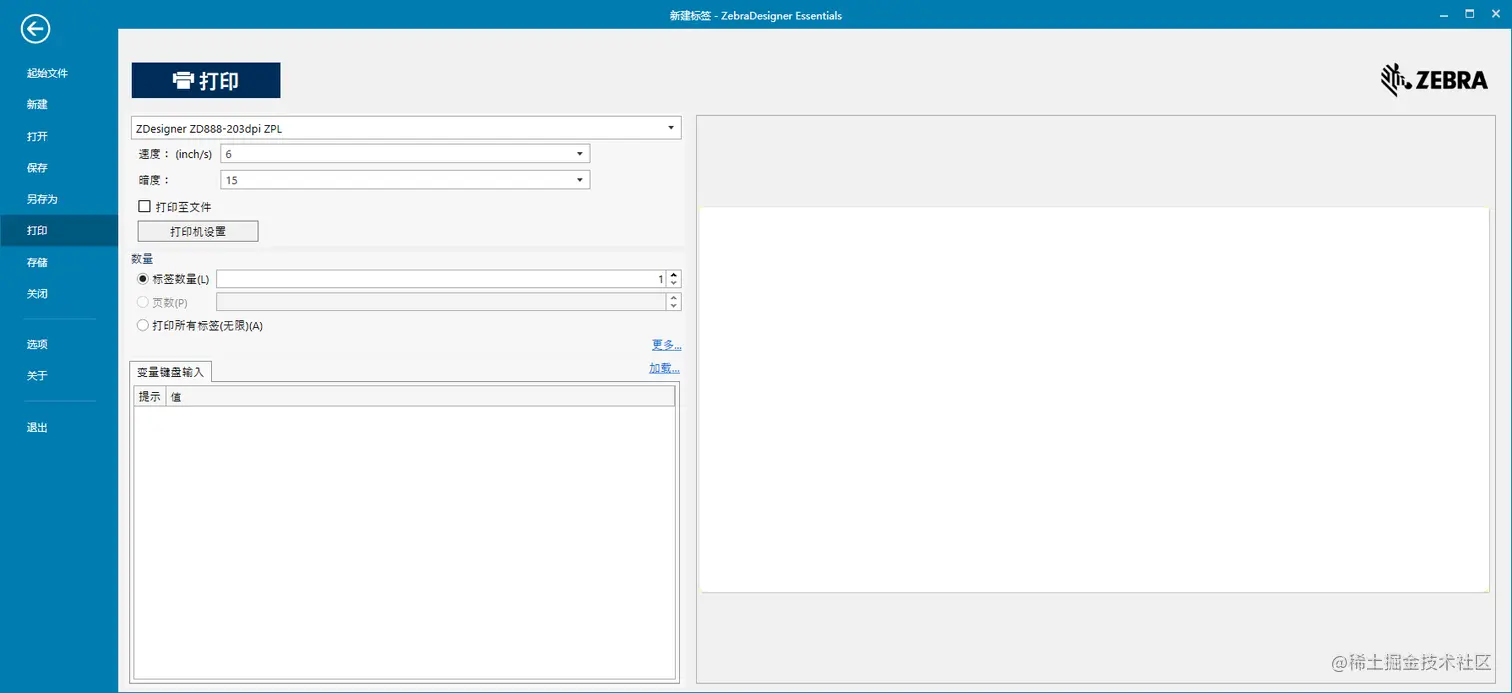Click the 标签数量 quantity input field
1512x693 pixels.
tap(441, 279)
